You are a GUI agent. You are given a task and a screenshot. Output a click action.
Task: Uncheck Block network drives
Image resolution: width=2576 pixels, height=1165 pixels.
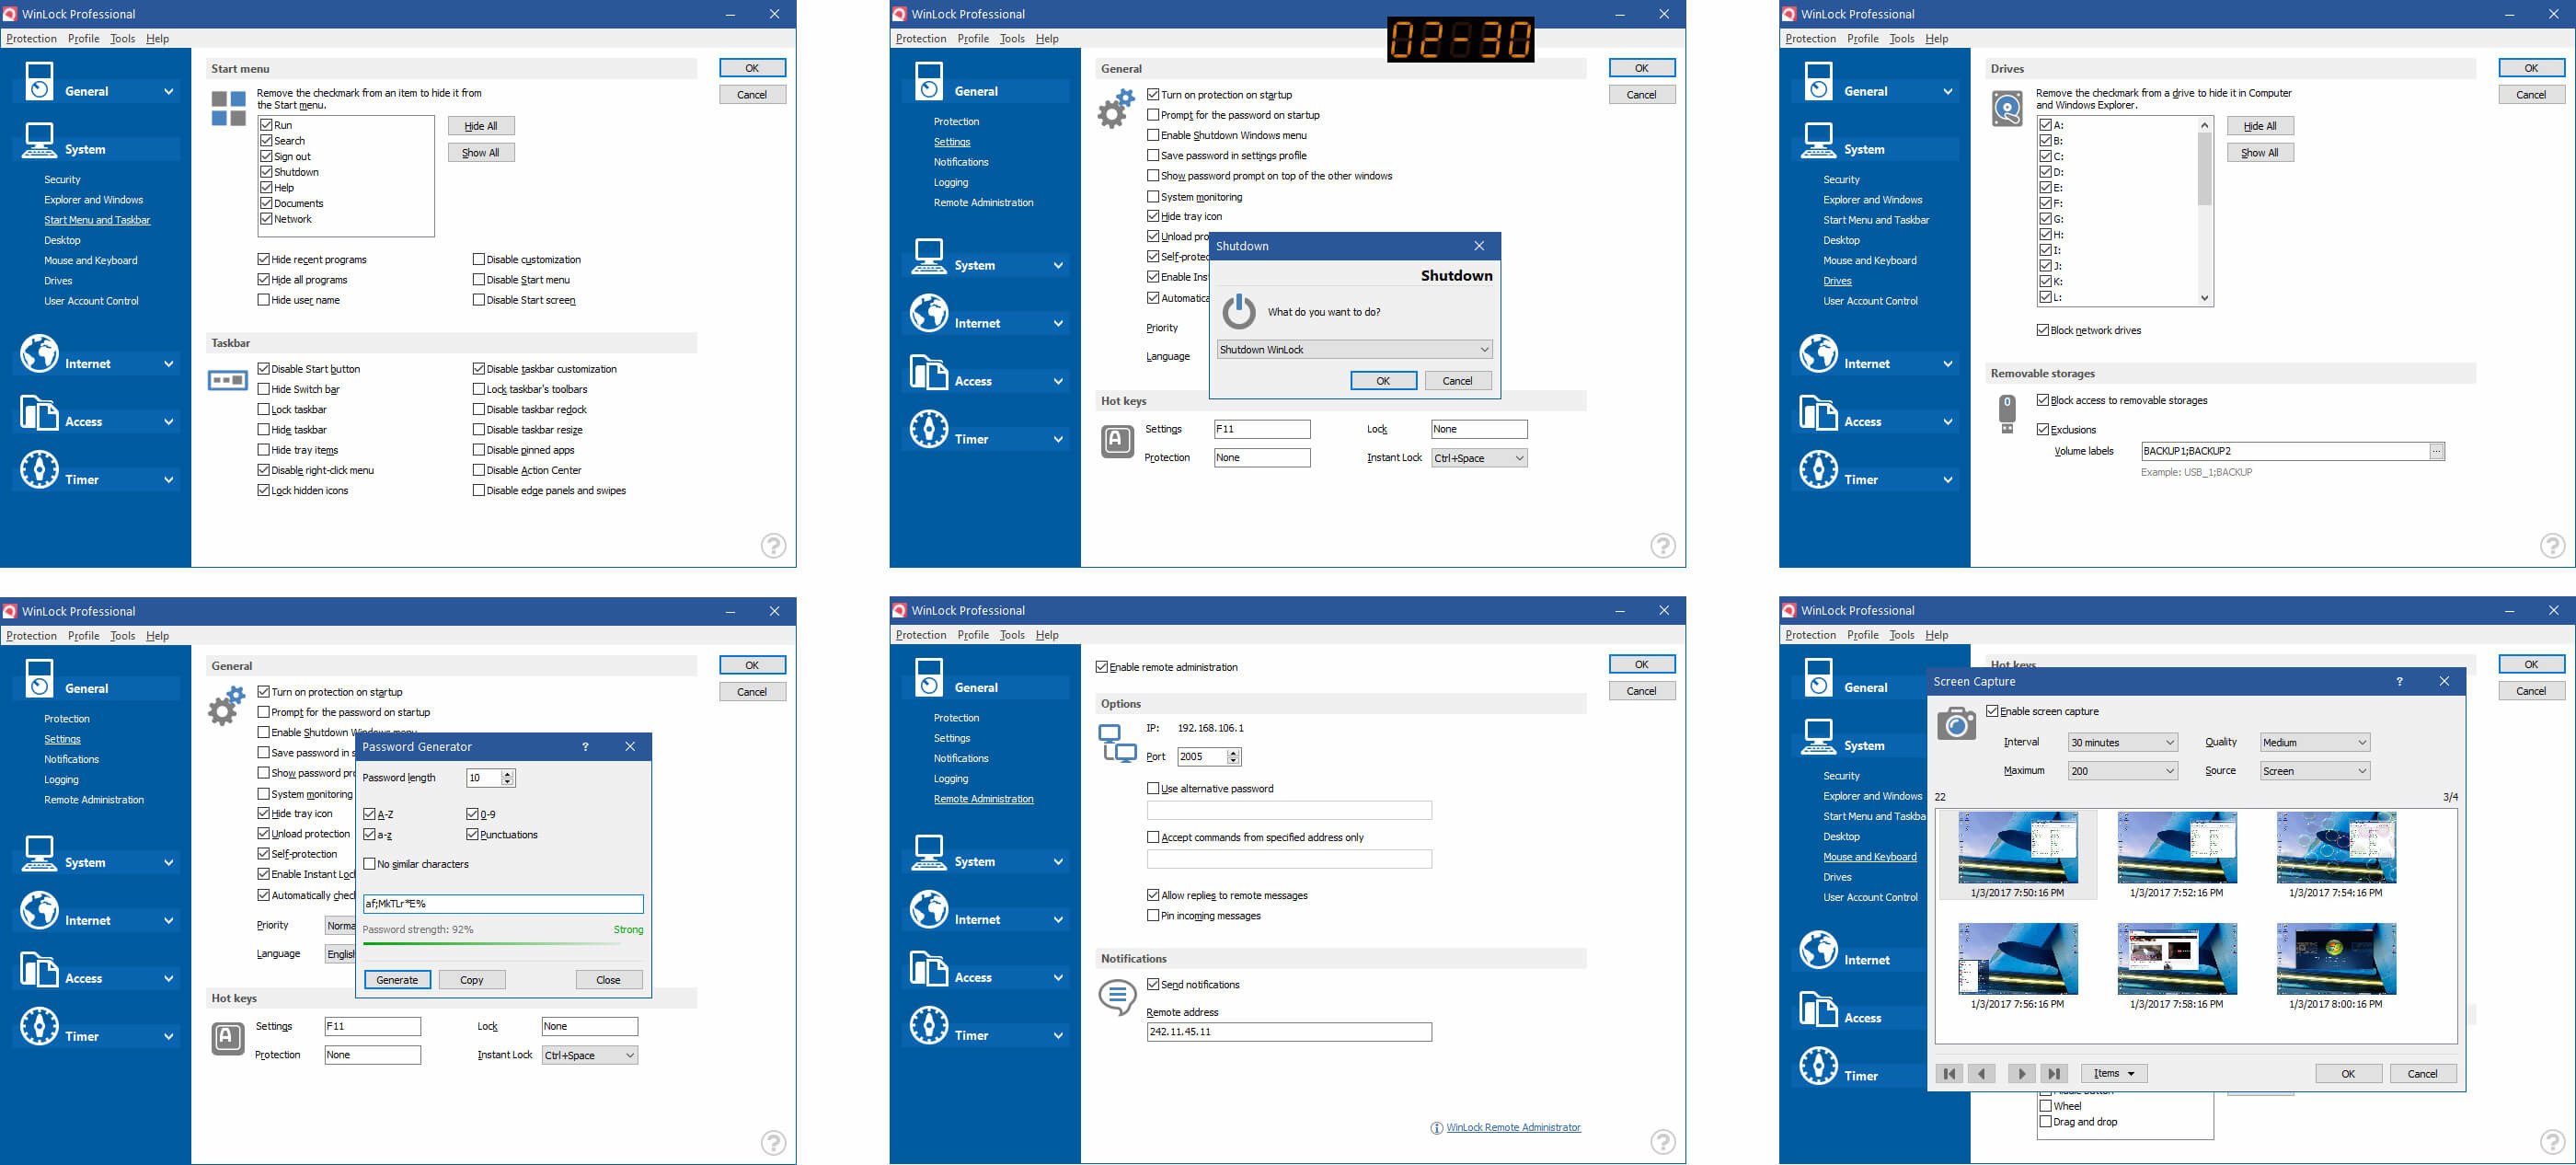(x=2042, y=330)
